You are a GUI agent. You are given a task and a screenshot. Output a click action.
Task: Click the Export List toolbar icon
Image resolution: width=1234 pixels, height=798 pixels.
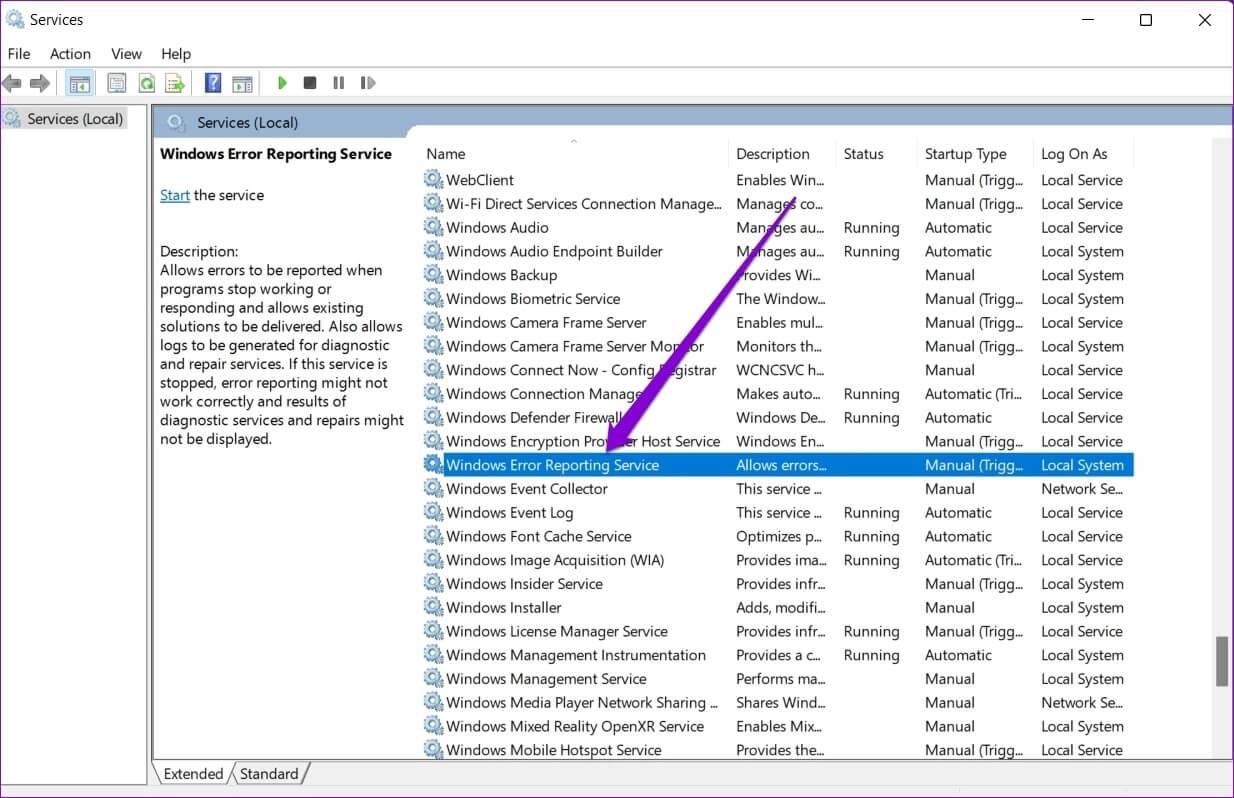click(175, 83)
